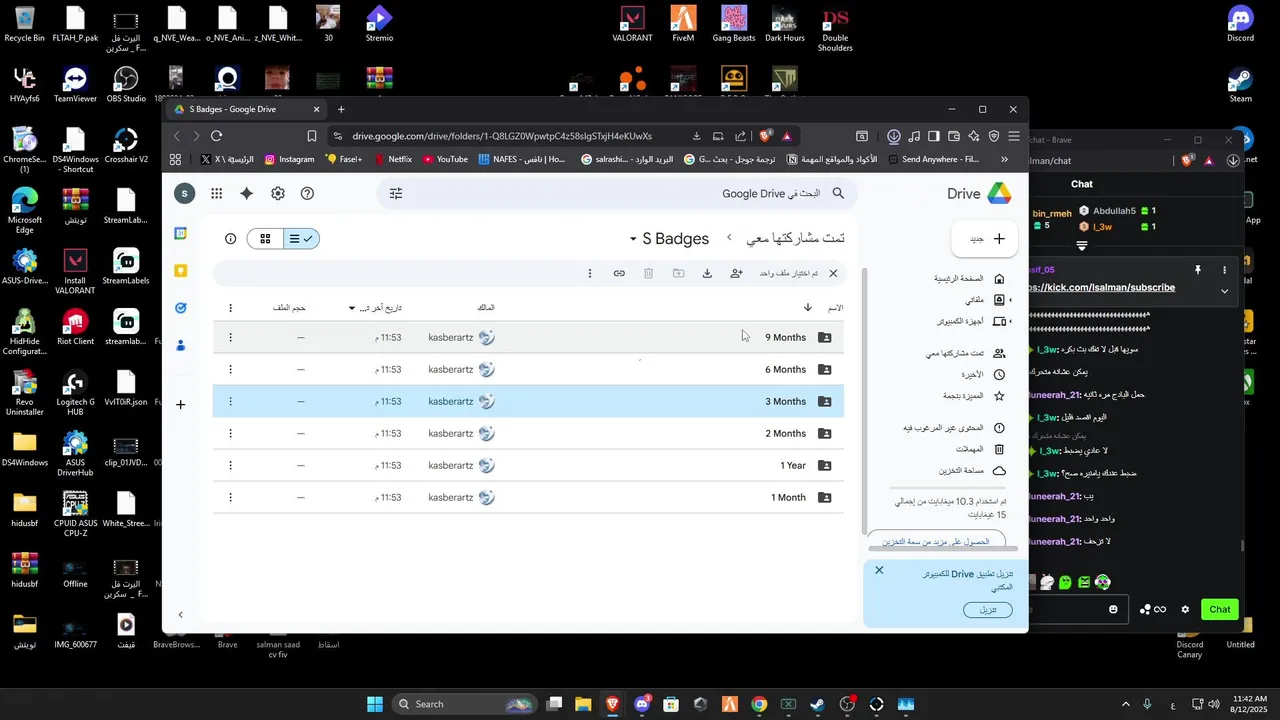Delete selected folder with trash icon
The image size is (1280, 720).
(648, 273)
